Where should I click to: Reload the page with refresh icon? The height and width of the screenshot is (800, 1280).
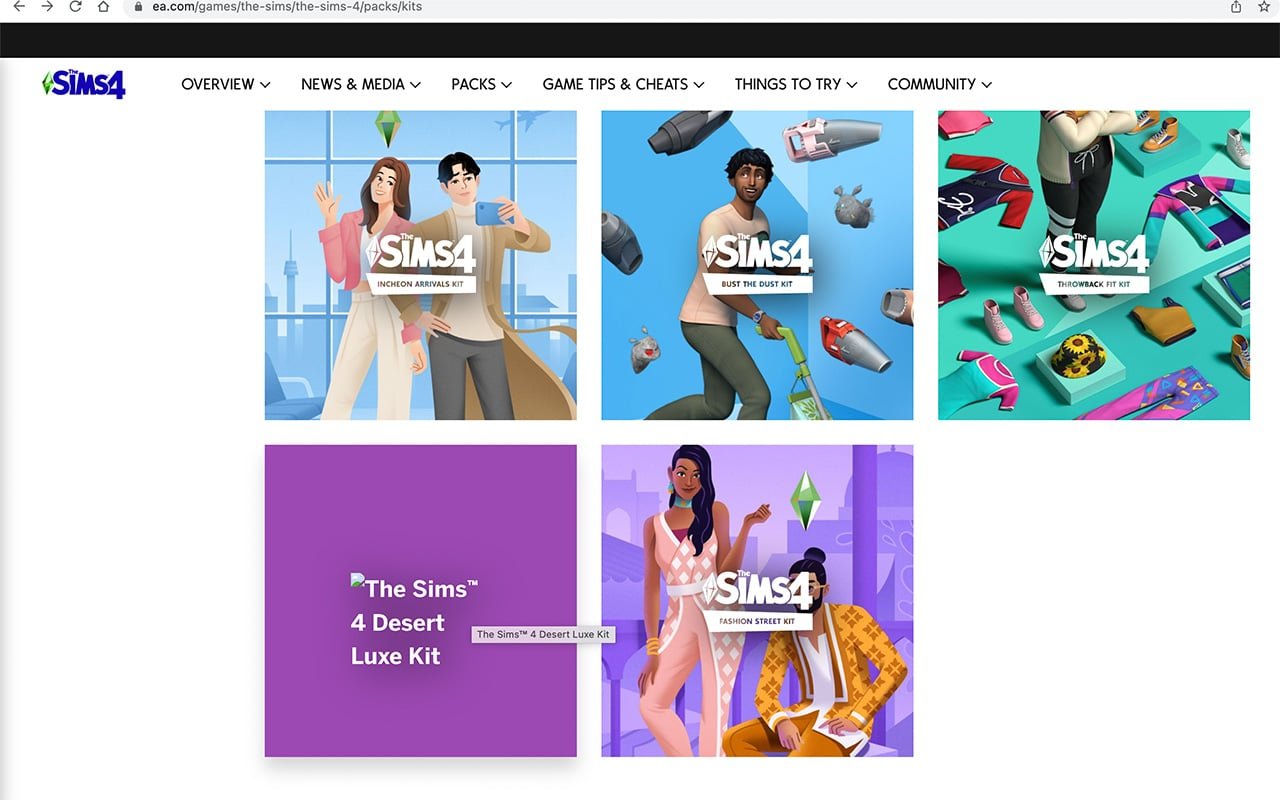point(75,6)
